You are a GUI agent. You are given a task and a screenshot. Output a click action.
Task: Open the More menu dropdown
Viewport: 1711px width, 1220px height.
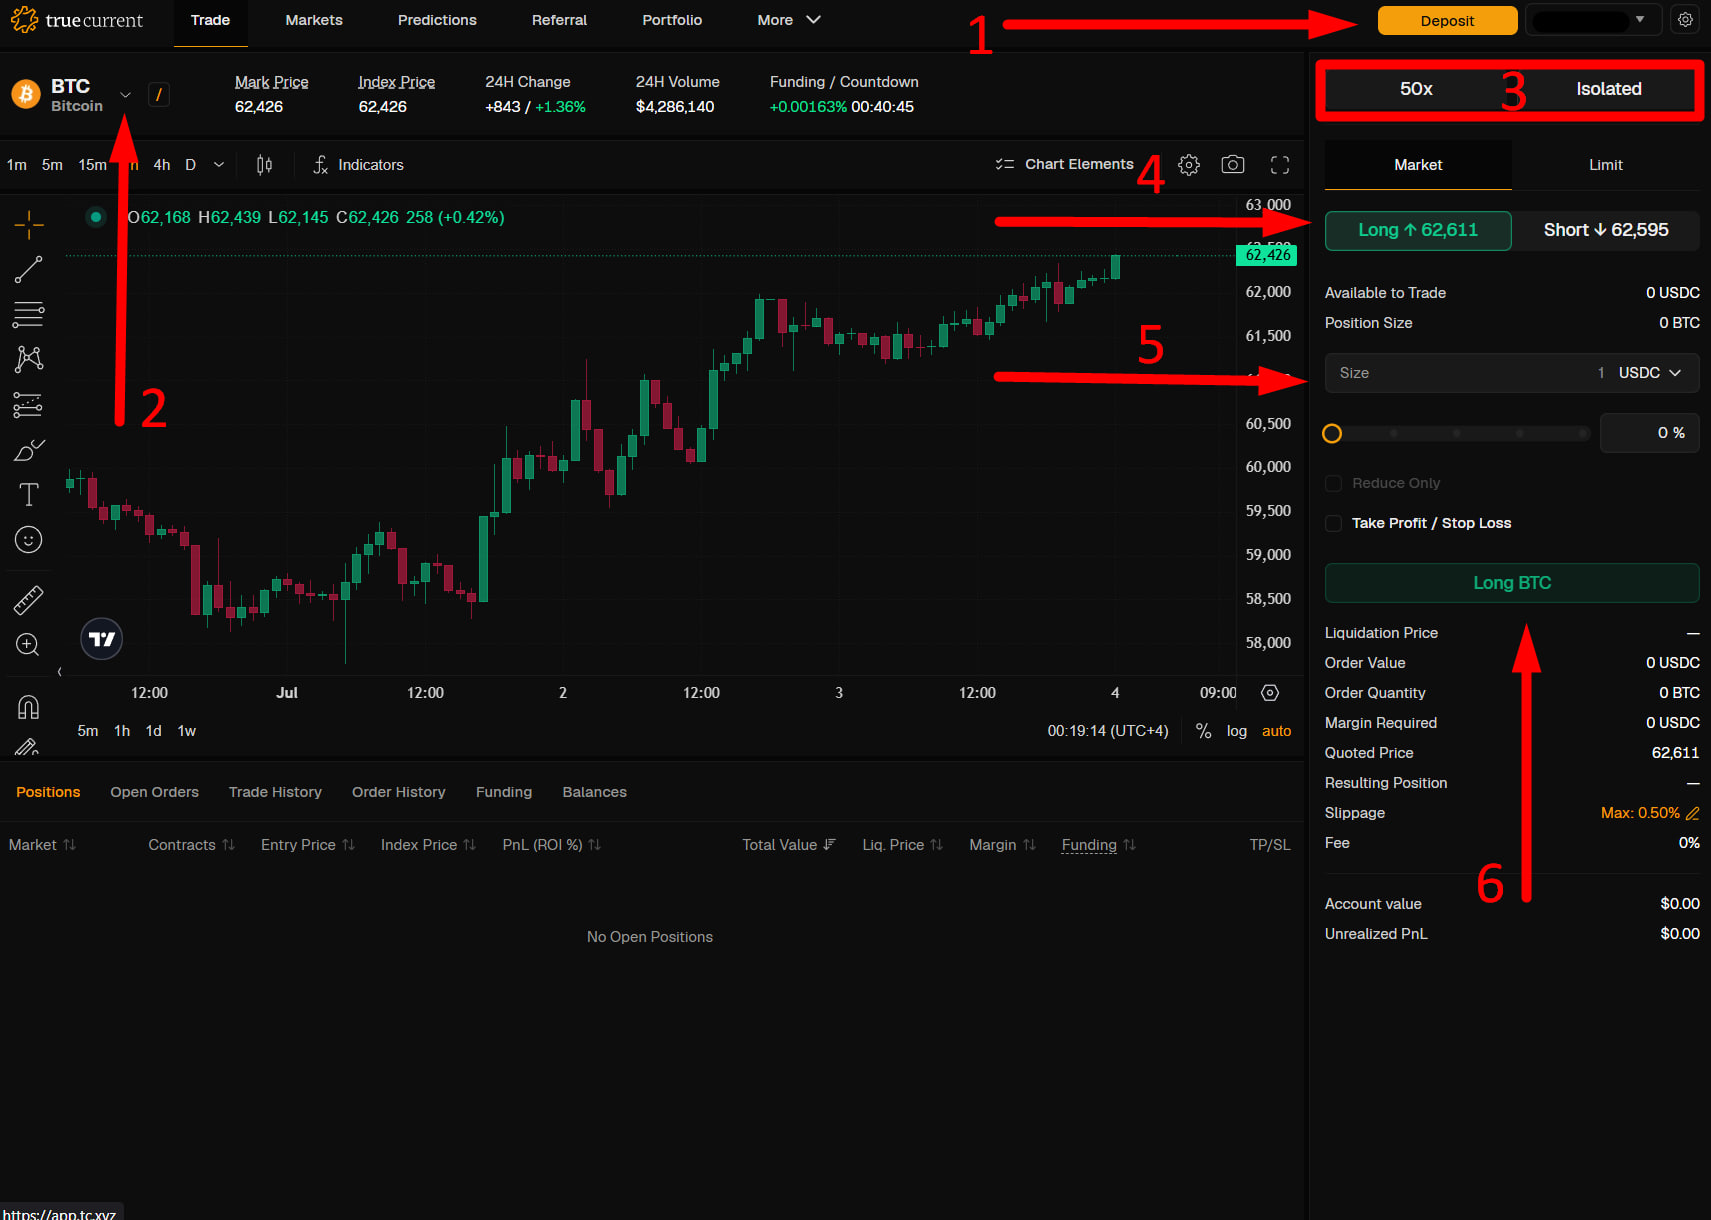(789, 20)
